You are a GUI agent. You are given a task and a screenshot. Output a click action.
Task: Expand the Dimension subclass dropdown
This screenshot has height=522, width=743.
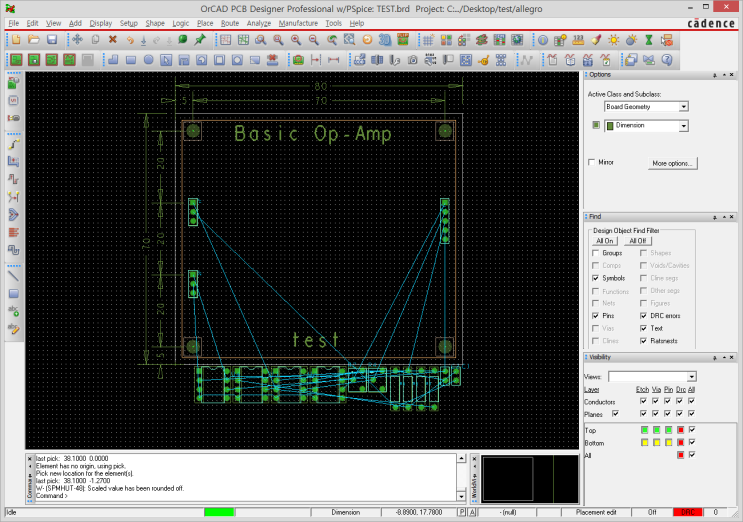[684, 126]
